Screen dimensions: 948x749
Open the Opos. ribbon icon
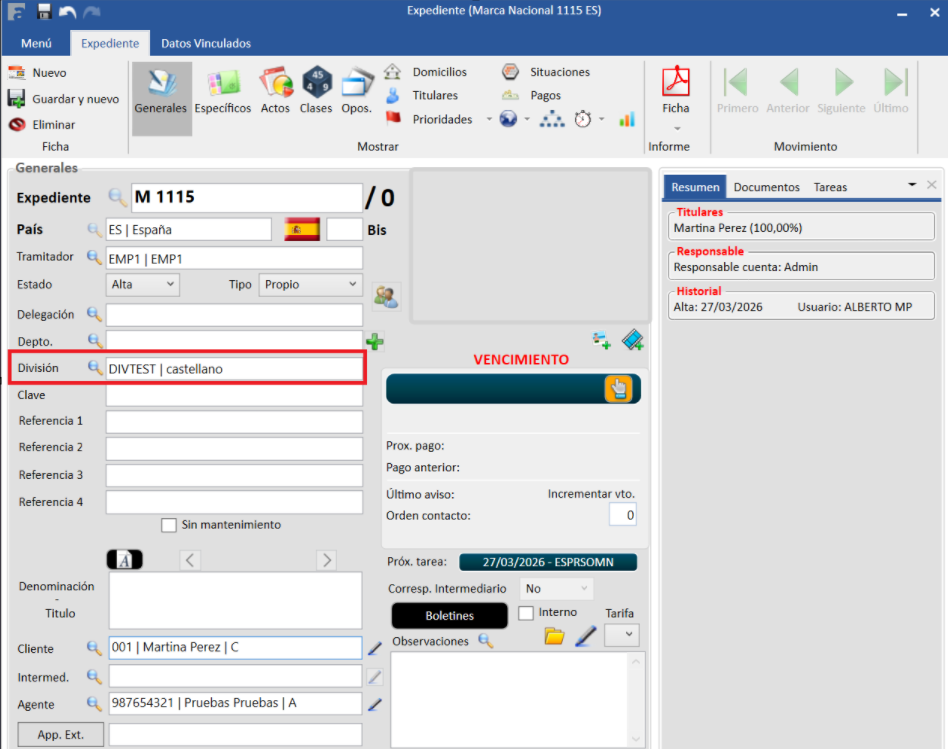(356, 90)
